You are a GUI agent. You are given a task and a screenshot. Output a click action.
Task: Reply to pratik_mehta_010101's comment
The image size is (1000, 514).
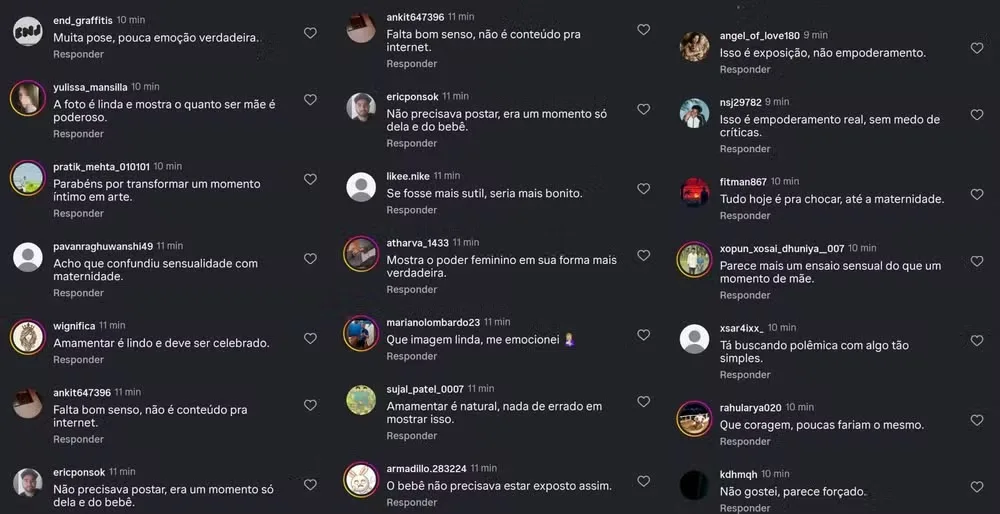(x=78, y=214)
